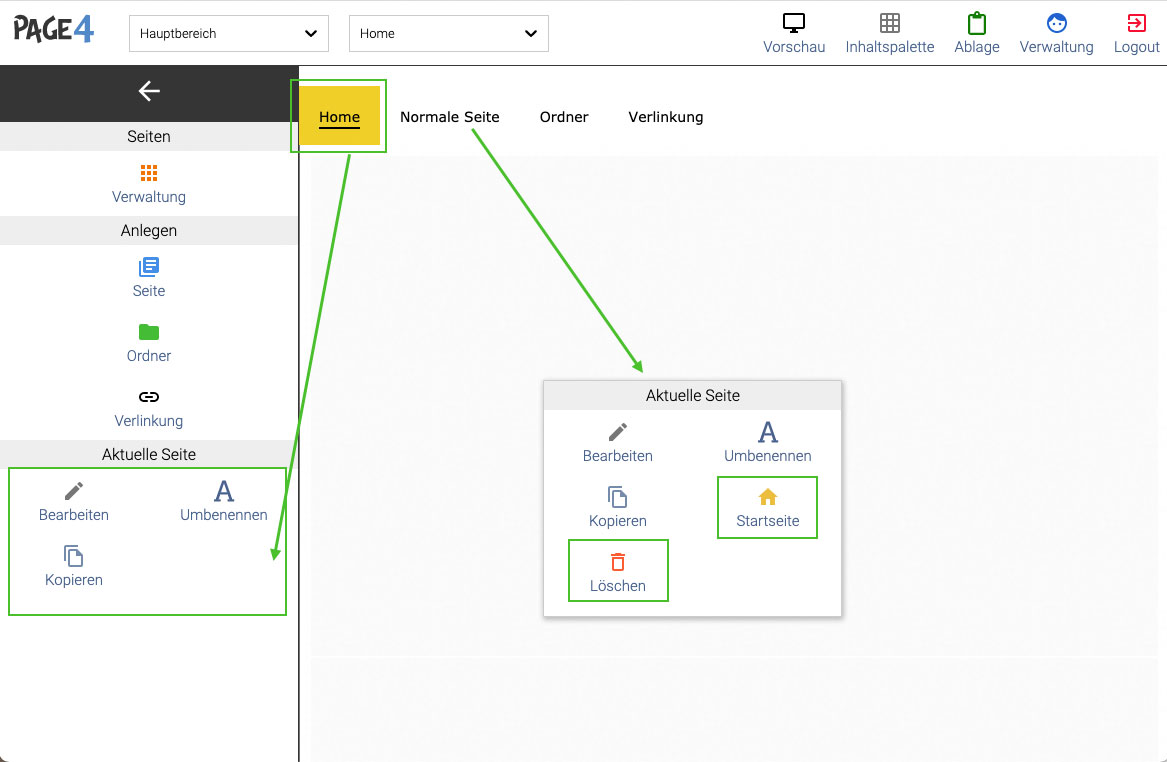Click the Logout label
This screenshot has width=1167, height=762.
1136,47
